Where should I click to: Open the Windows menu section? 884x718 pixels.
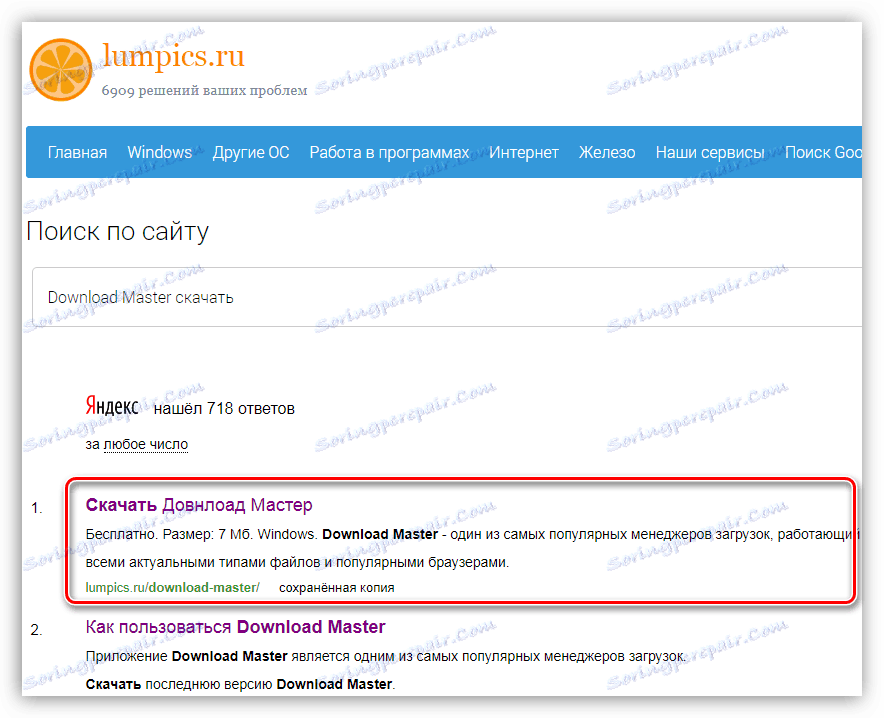click(160, 152)
